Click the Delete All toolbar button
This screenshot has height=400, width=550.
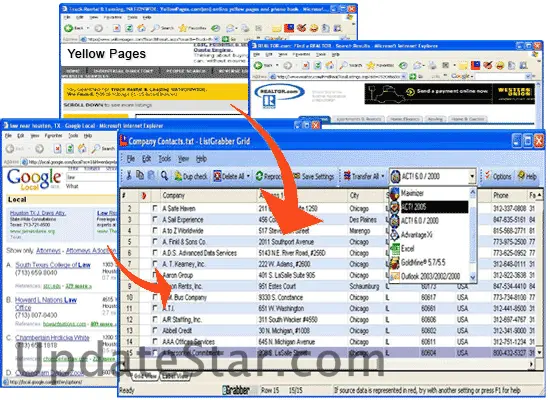(x=229, y=176)
